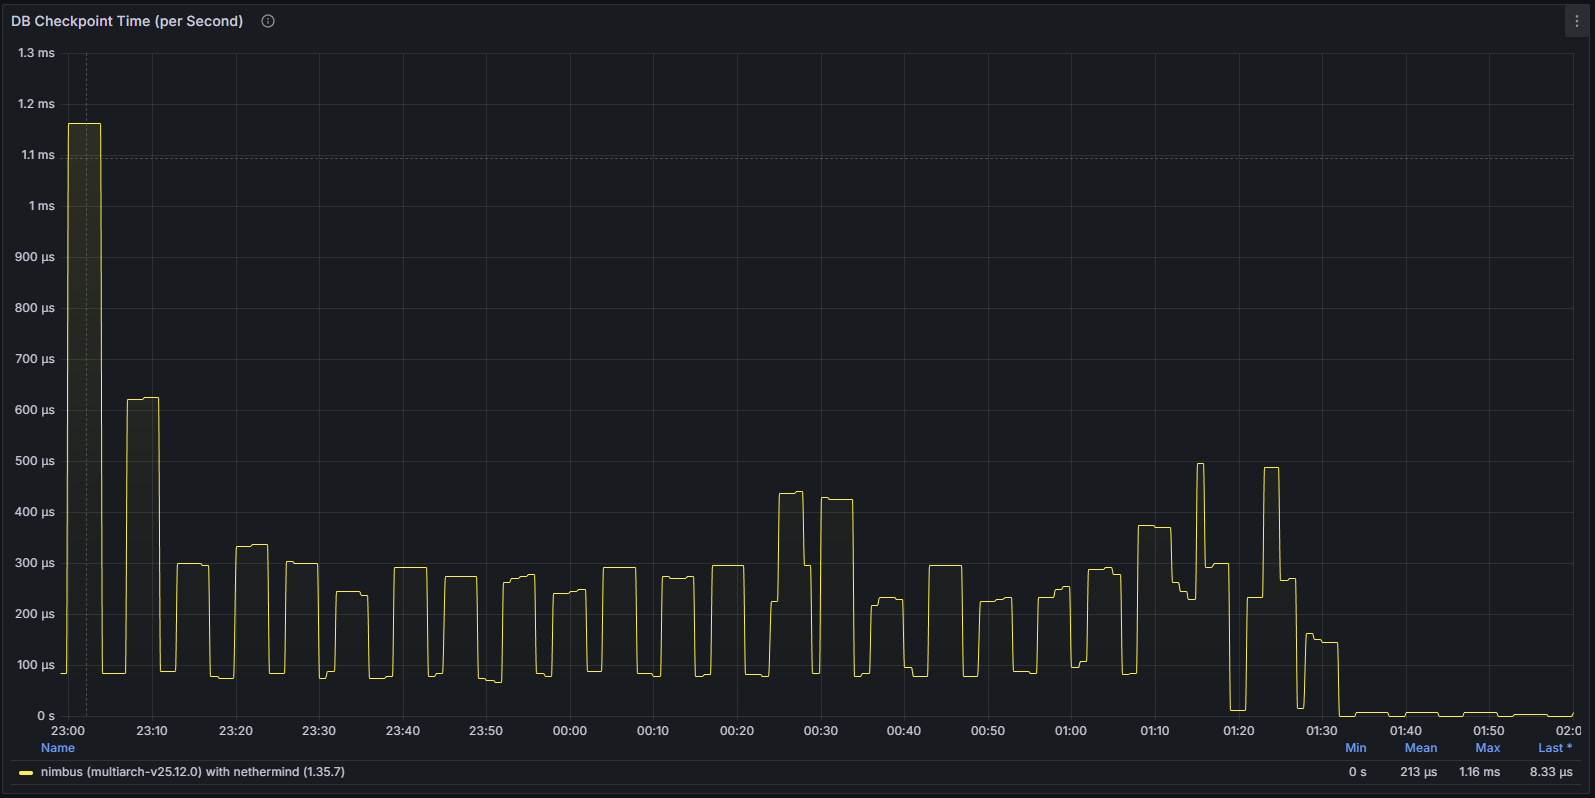Sort legend by the Mean column
The width and height of the screenshot is (1595, 798).
click(1420, 748)
